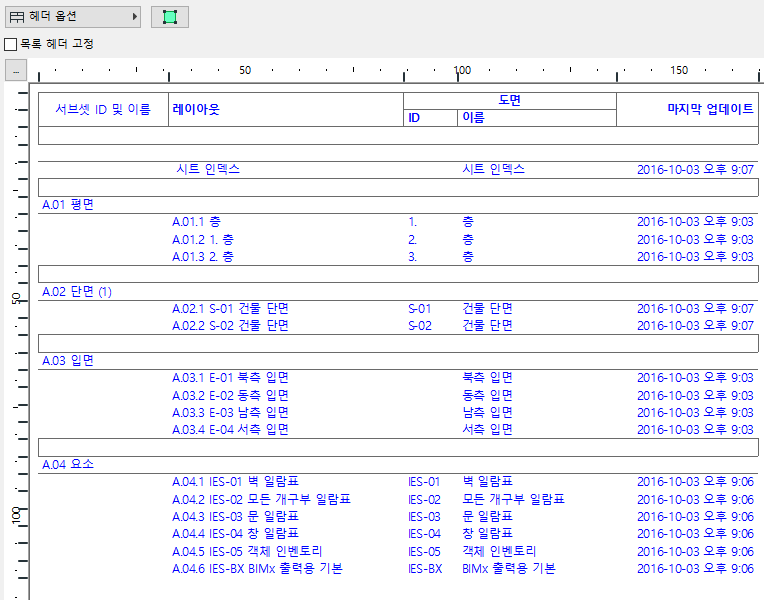
Task: Click the A.03.4 E-04 서측 입면 entry
Action: (x=230, y=430)
